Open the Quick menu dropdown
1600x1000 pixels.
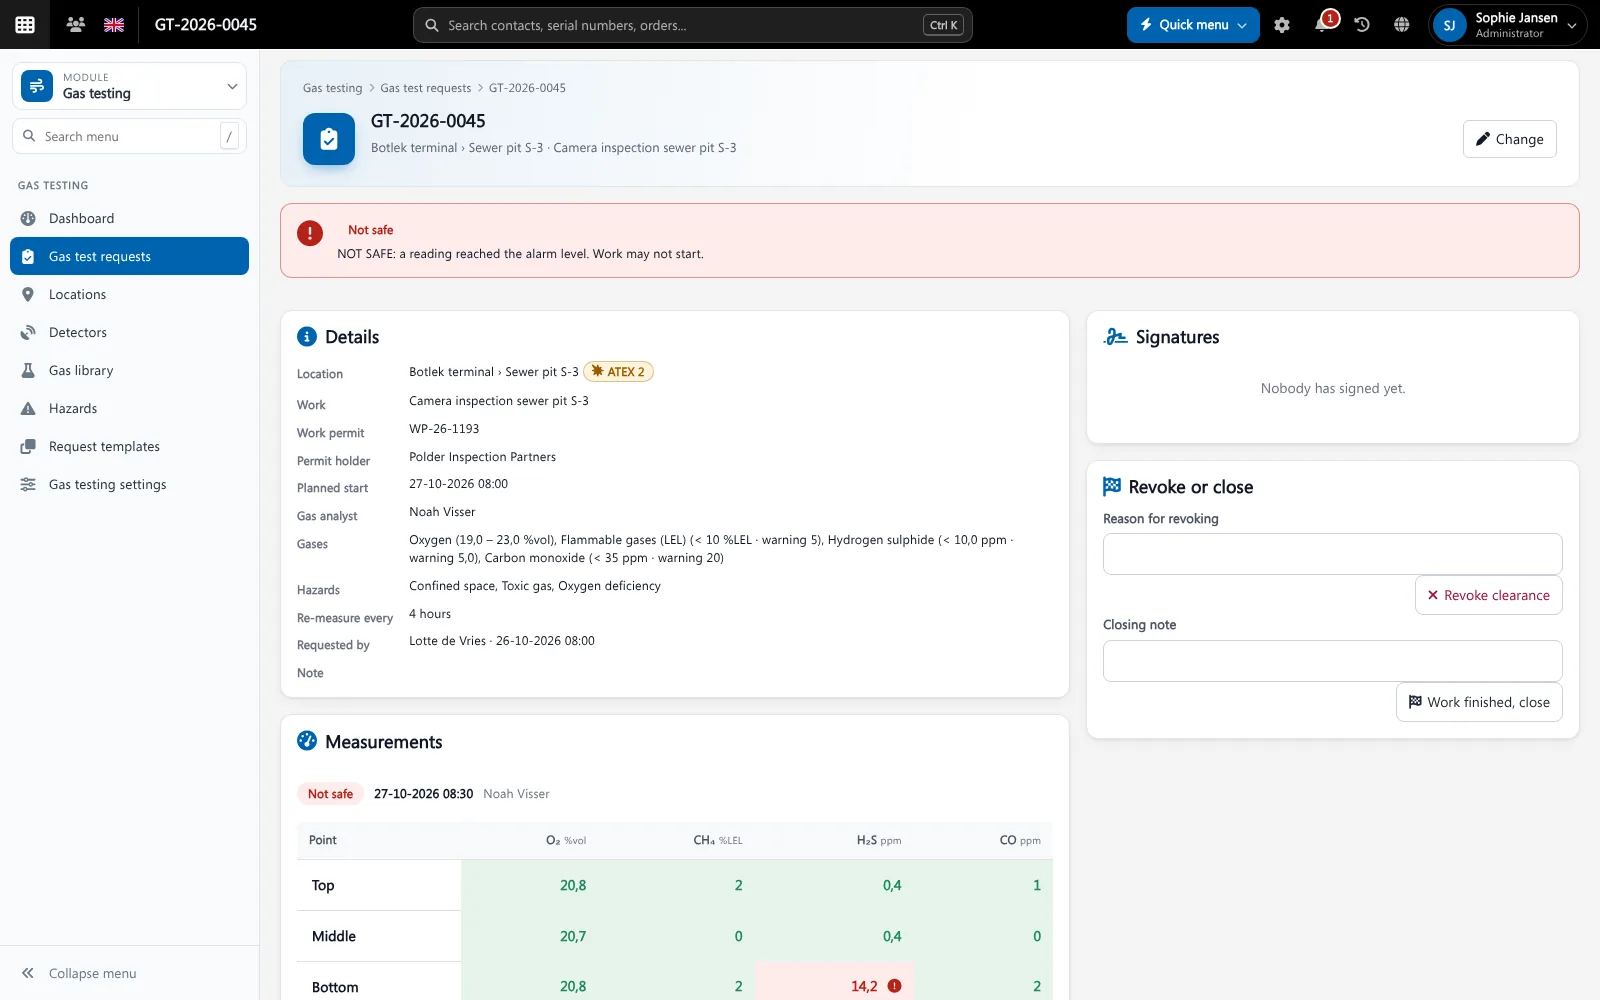(x=1193, y=25)
